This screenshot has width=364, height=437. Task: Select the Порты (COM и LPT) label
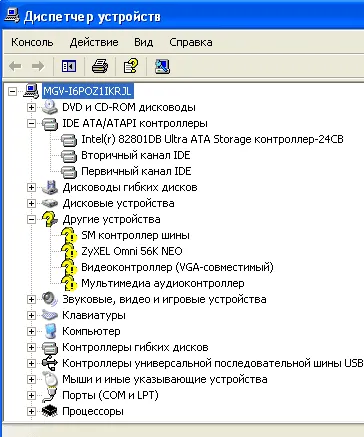coord(110,395)
